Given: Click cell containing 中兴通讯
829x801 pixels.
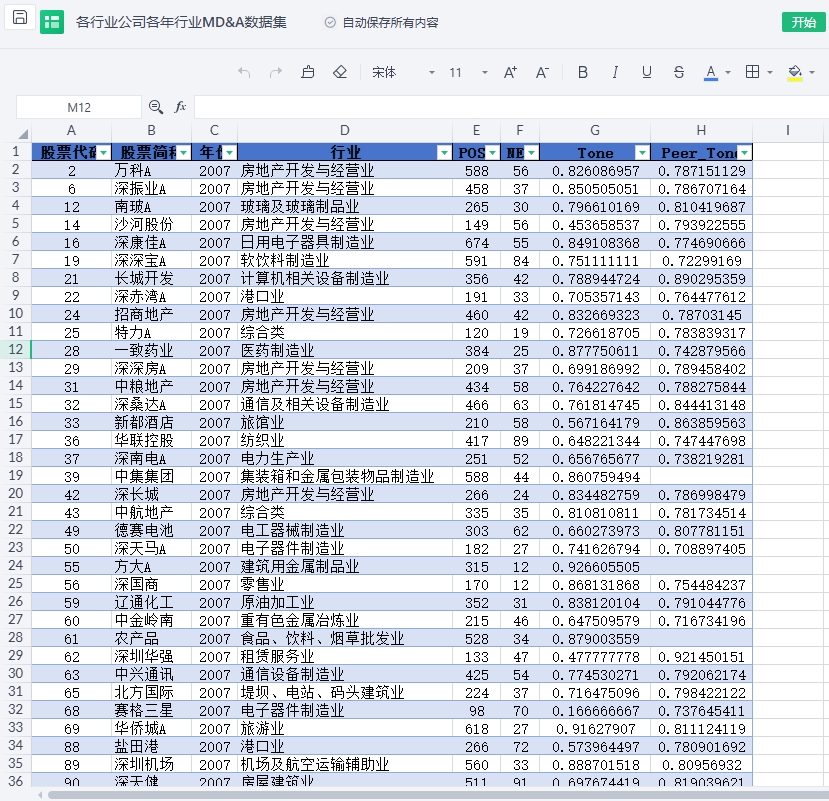Looking at the screenshot, I should click(151, 675).
